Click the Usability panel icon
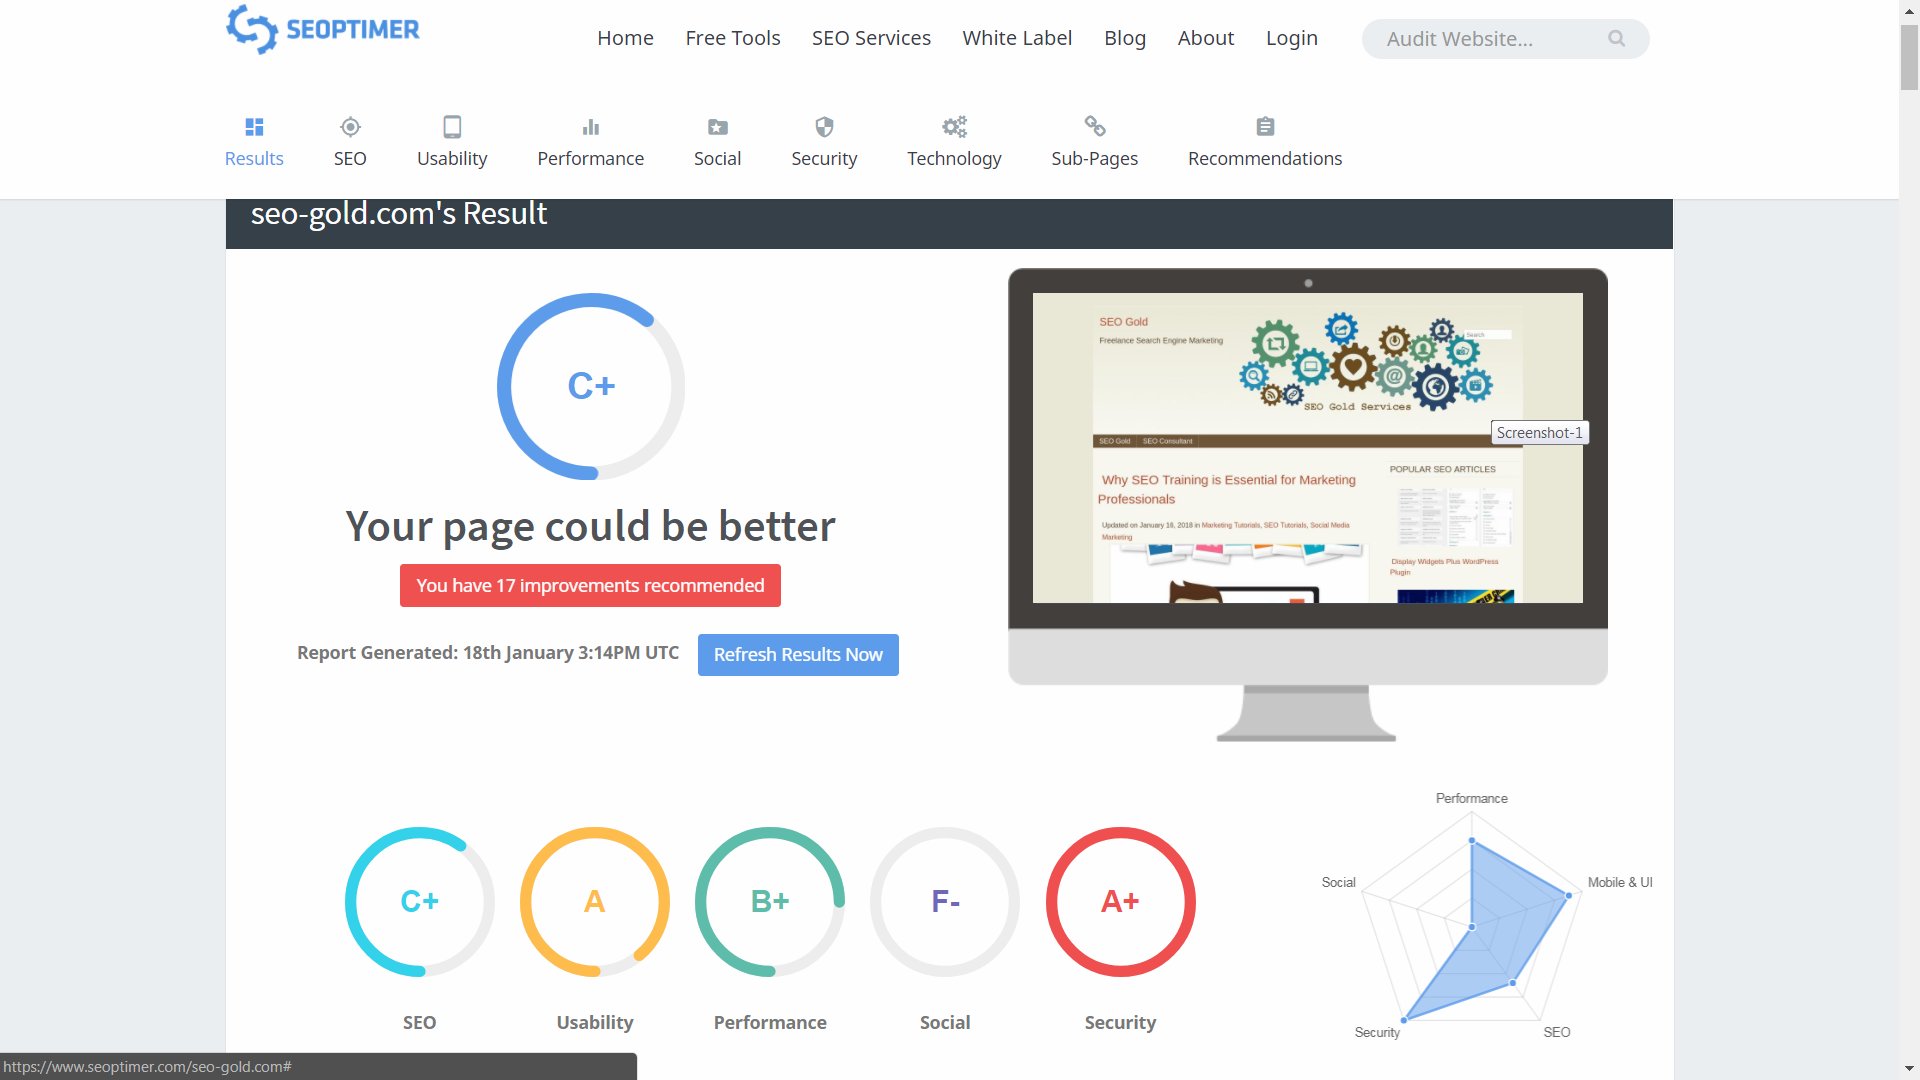The height and width of the screenshot is (1080, 1920). [x=451, y=127]
